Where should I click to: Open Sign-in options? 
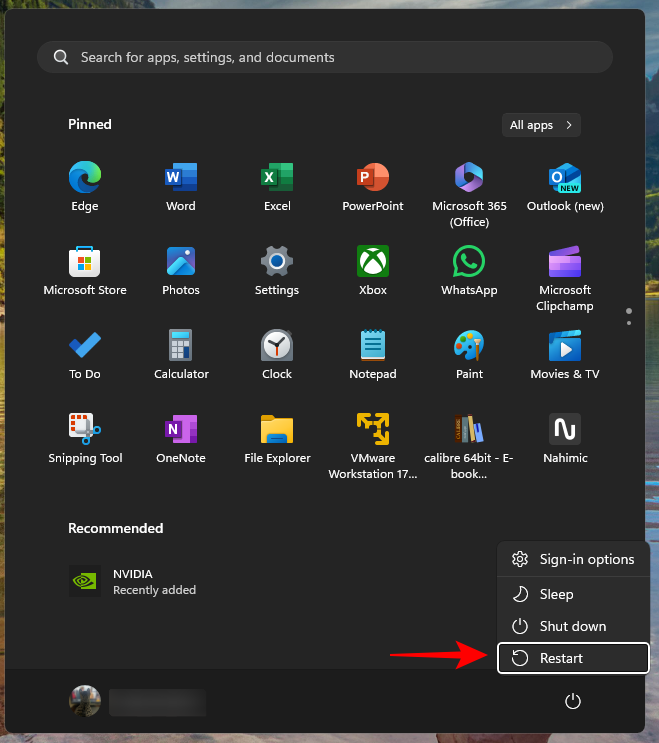[x=573, y=559]
